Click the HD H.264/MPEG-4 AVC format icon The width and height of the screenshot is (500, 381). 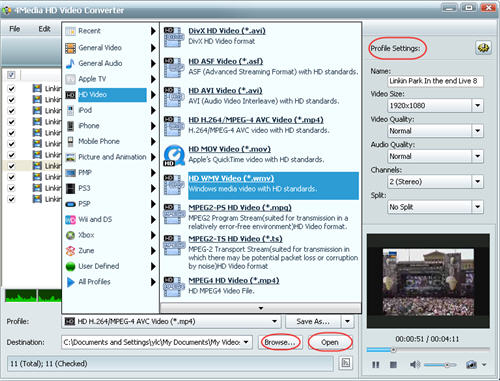(173, 125)
